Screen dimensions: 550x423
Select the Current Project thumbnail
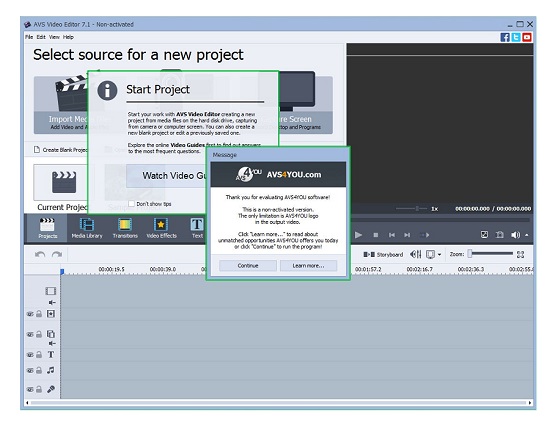[60, 182]
